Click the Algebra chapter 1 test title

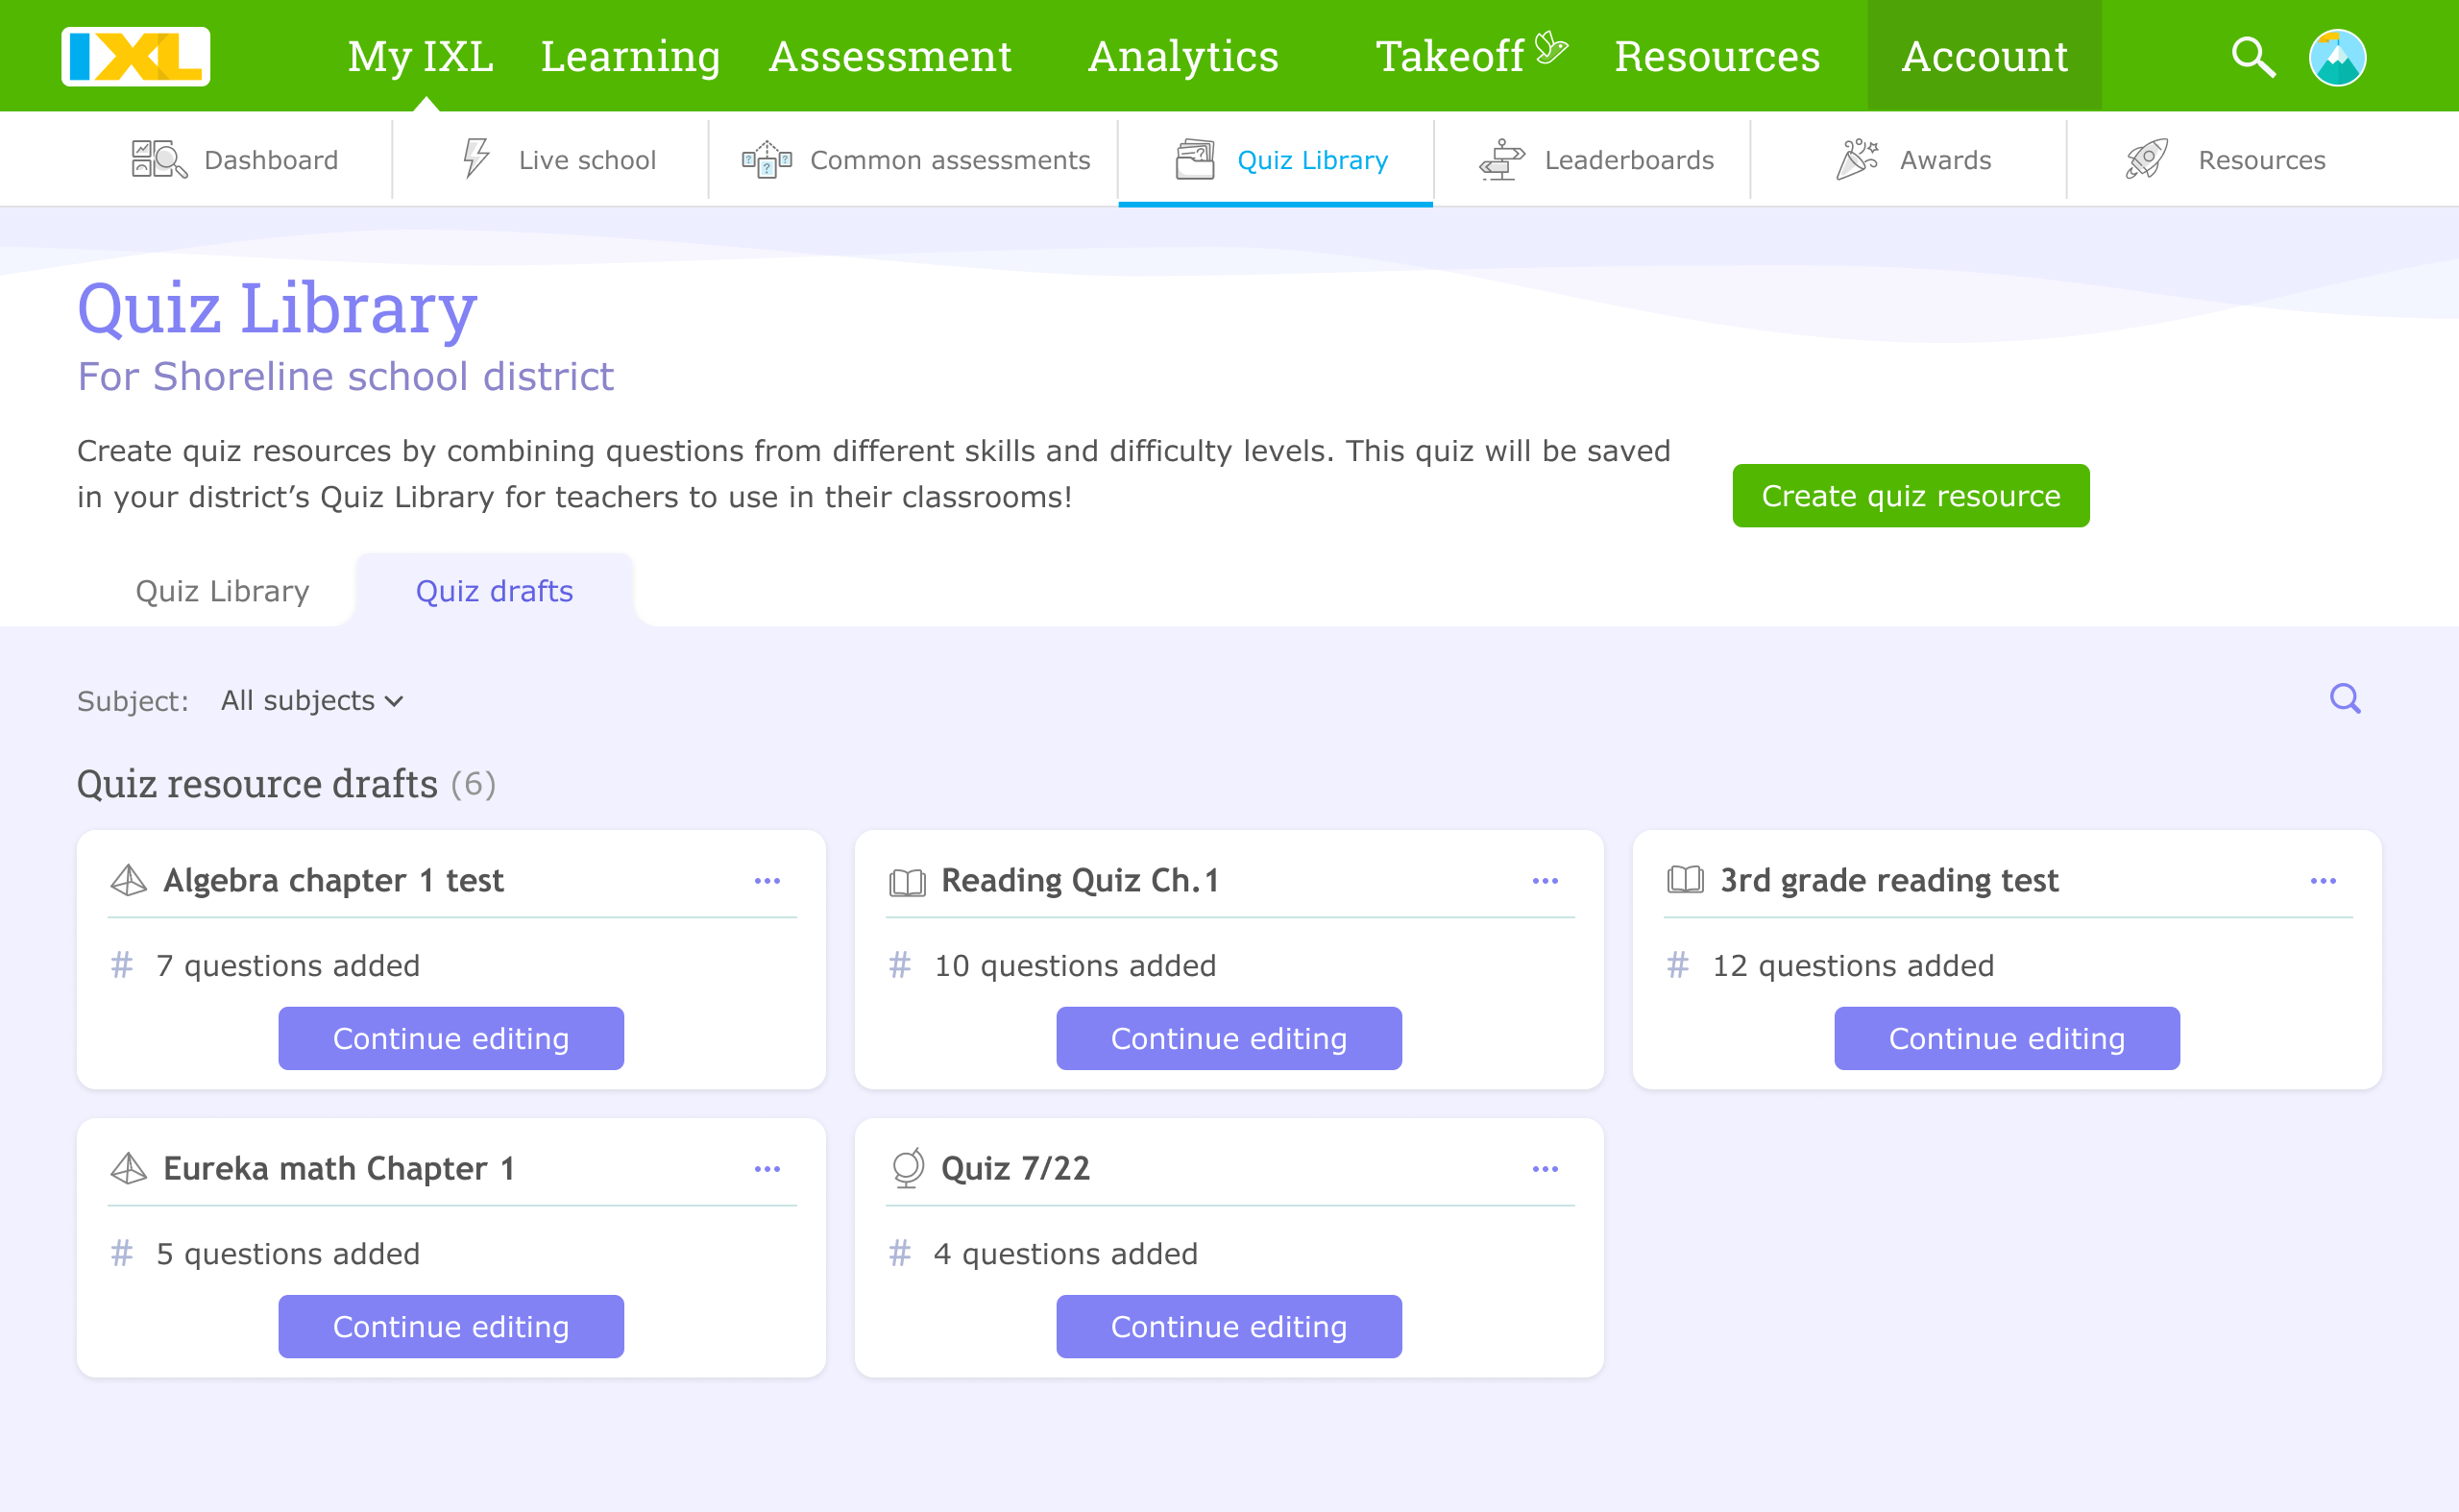[333, 881]
